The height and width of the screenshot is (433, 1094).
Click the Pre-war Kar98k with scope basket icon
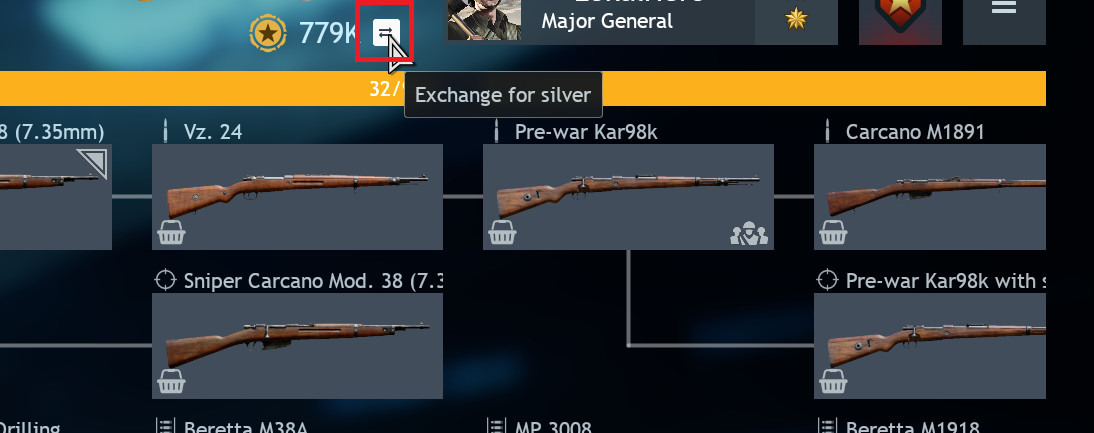pyautogui.click(x=833, y=381)
